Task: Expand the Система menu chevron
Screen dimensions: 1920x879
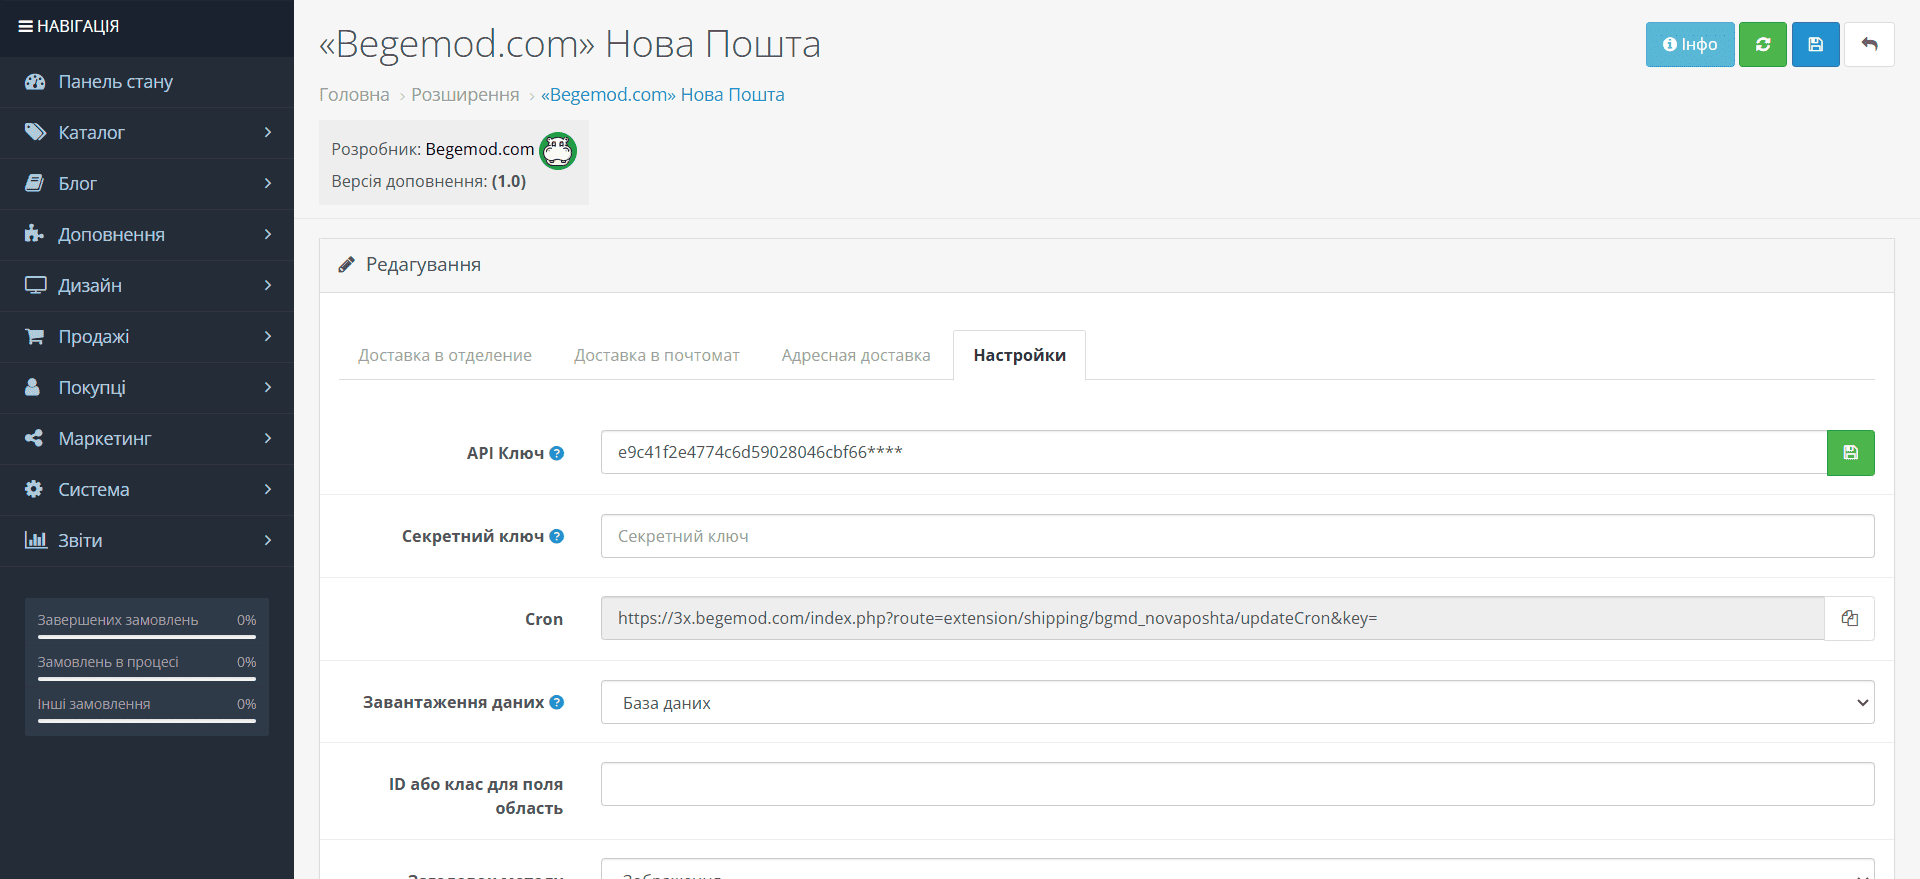Action: click(x=268, y=489)
